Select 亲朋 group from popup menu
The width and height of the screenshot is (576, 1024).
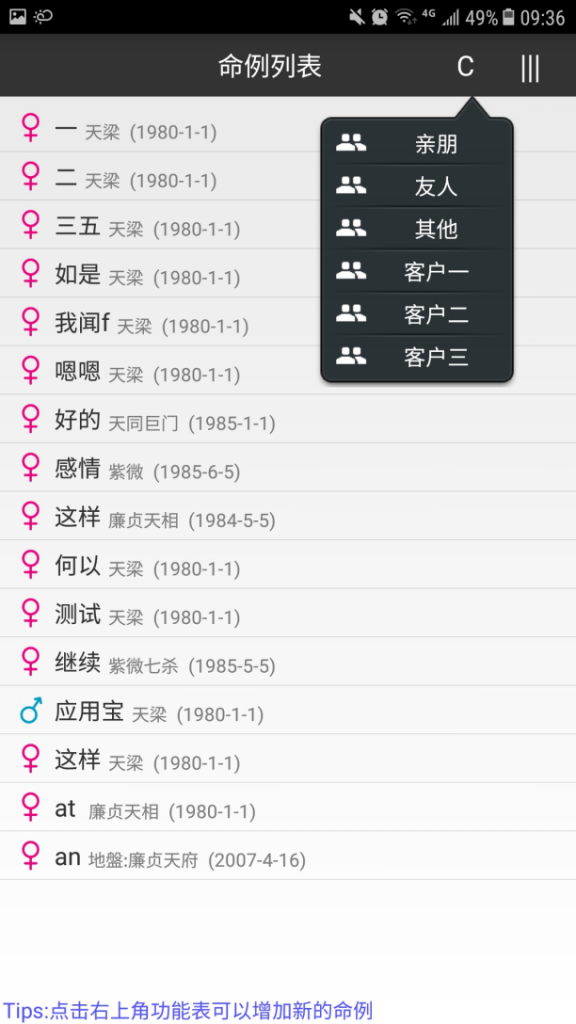tap(417, 143)
